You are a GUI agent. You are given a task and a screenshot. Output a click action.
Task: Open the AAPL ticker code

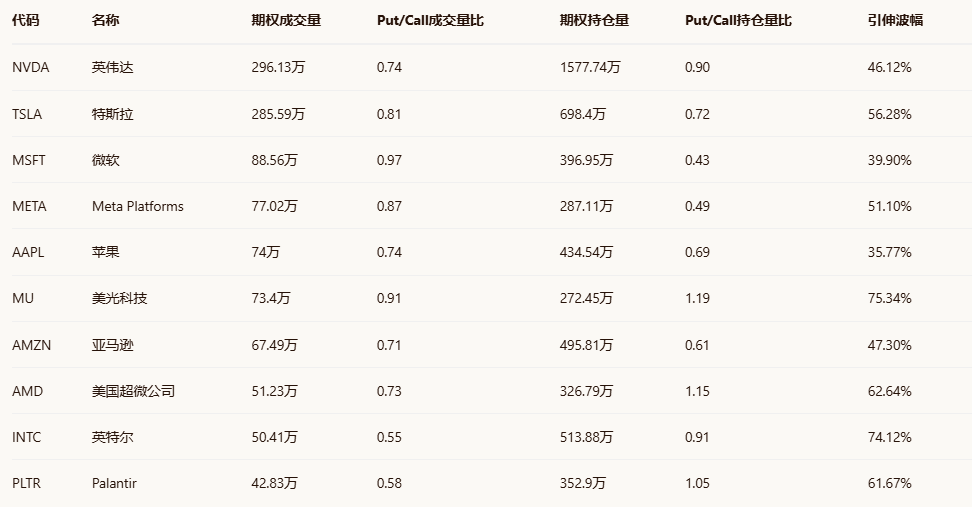point(29,252)
